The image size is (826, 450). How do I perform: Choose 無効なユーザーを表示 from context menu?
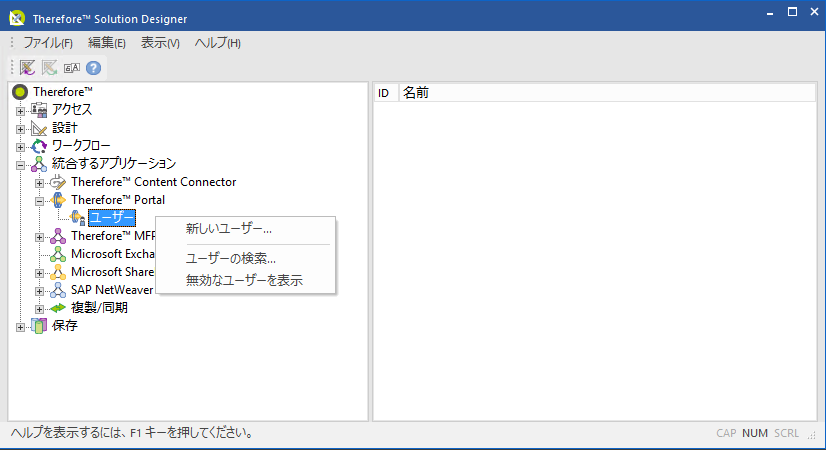(x=245, y=280)
